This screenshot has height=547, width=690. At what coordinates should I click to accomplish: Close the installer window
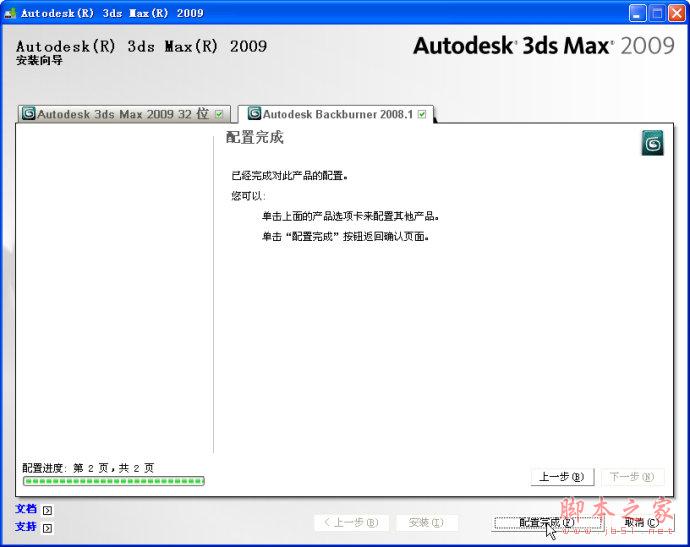click(677, 13)
